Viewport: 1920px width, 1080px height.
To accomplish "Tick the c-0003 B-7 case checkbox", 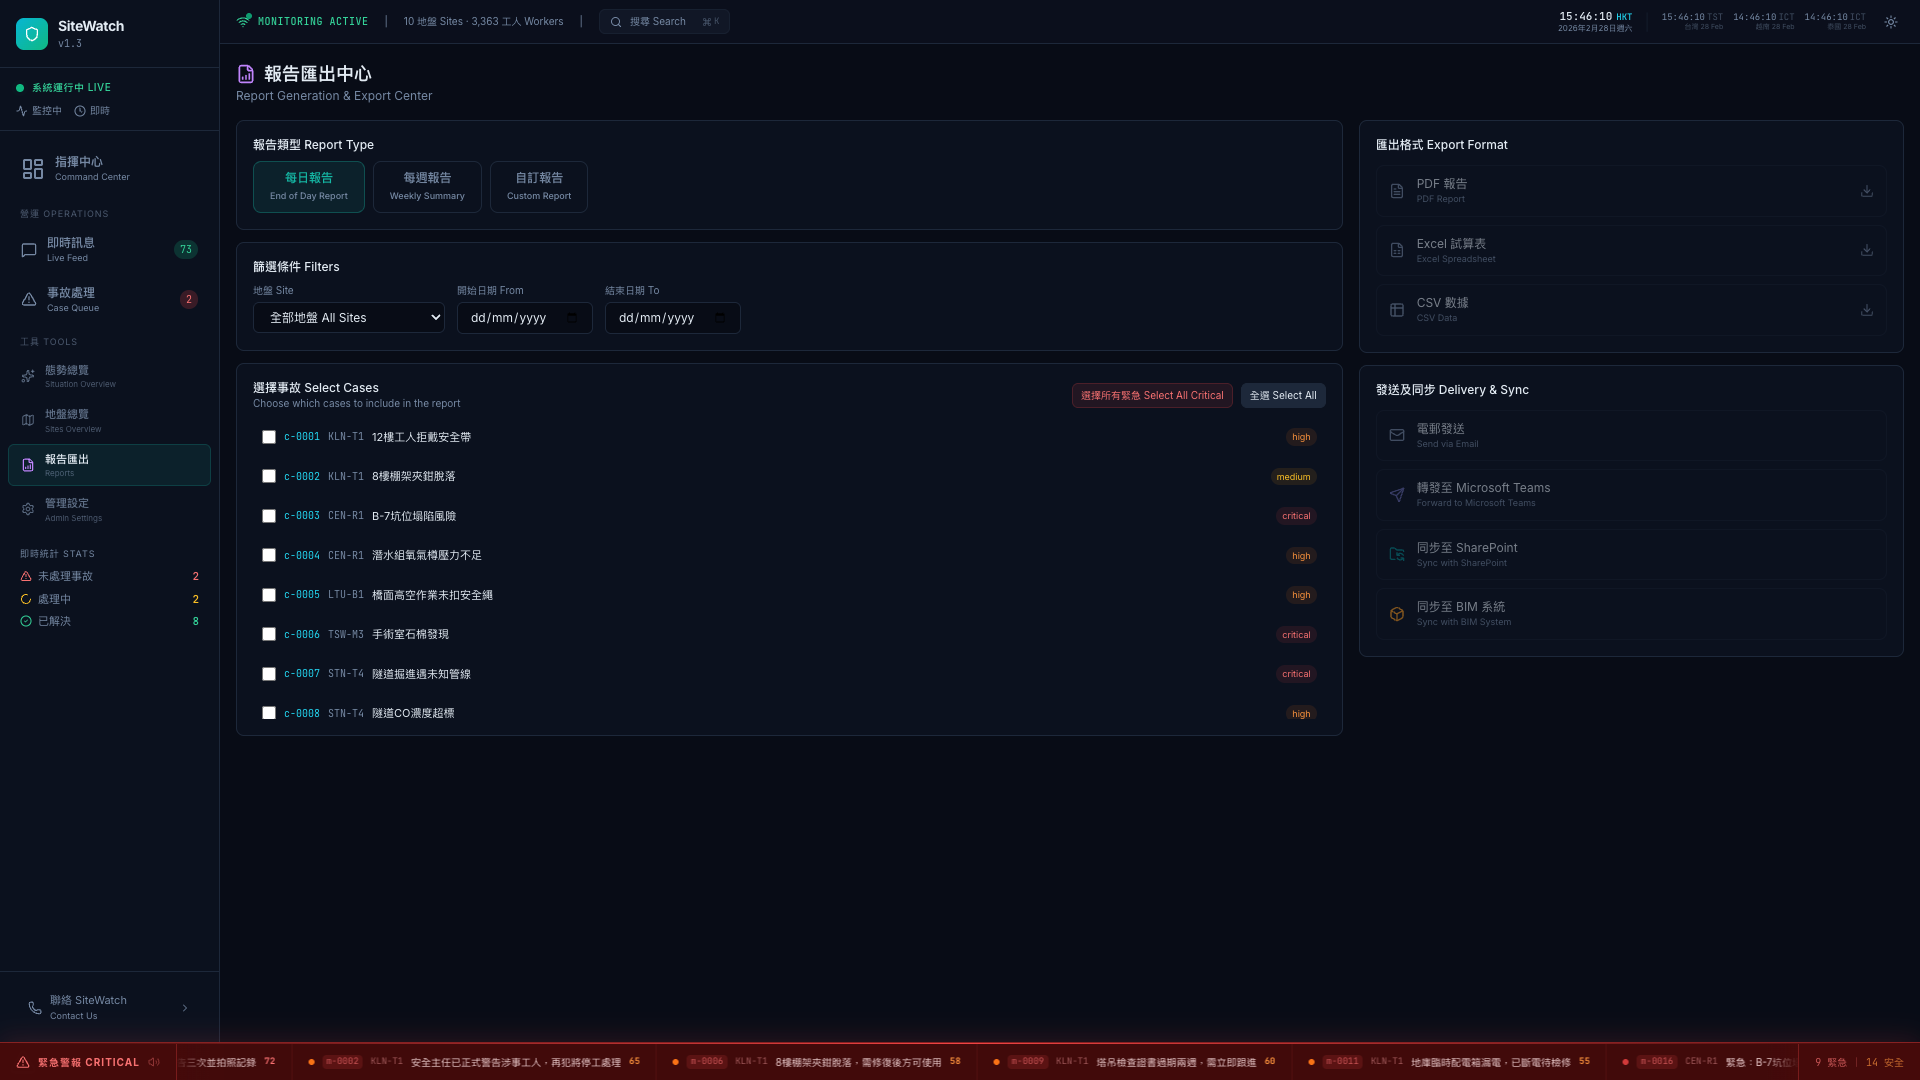I will pyautogui.click(x=269, y=516).
